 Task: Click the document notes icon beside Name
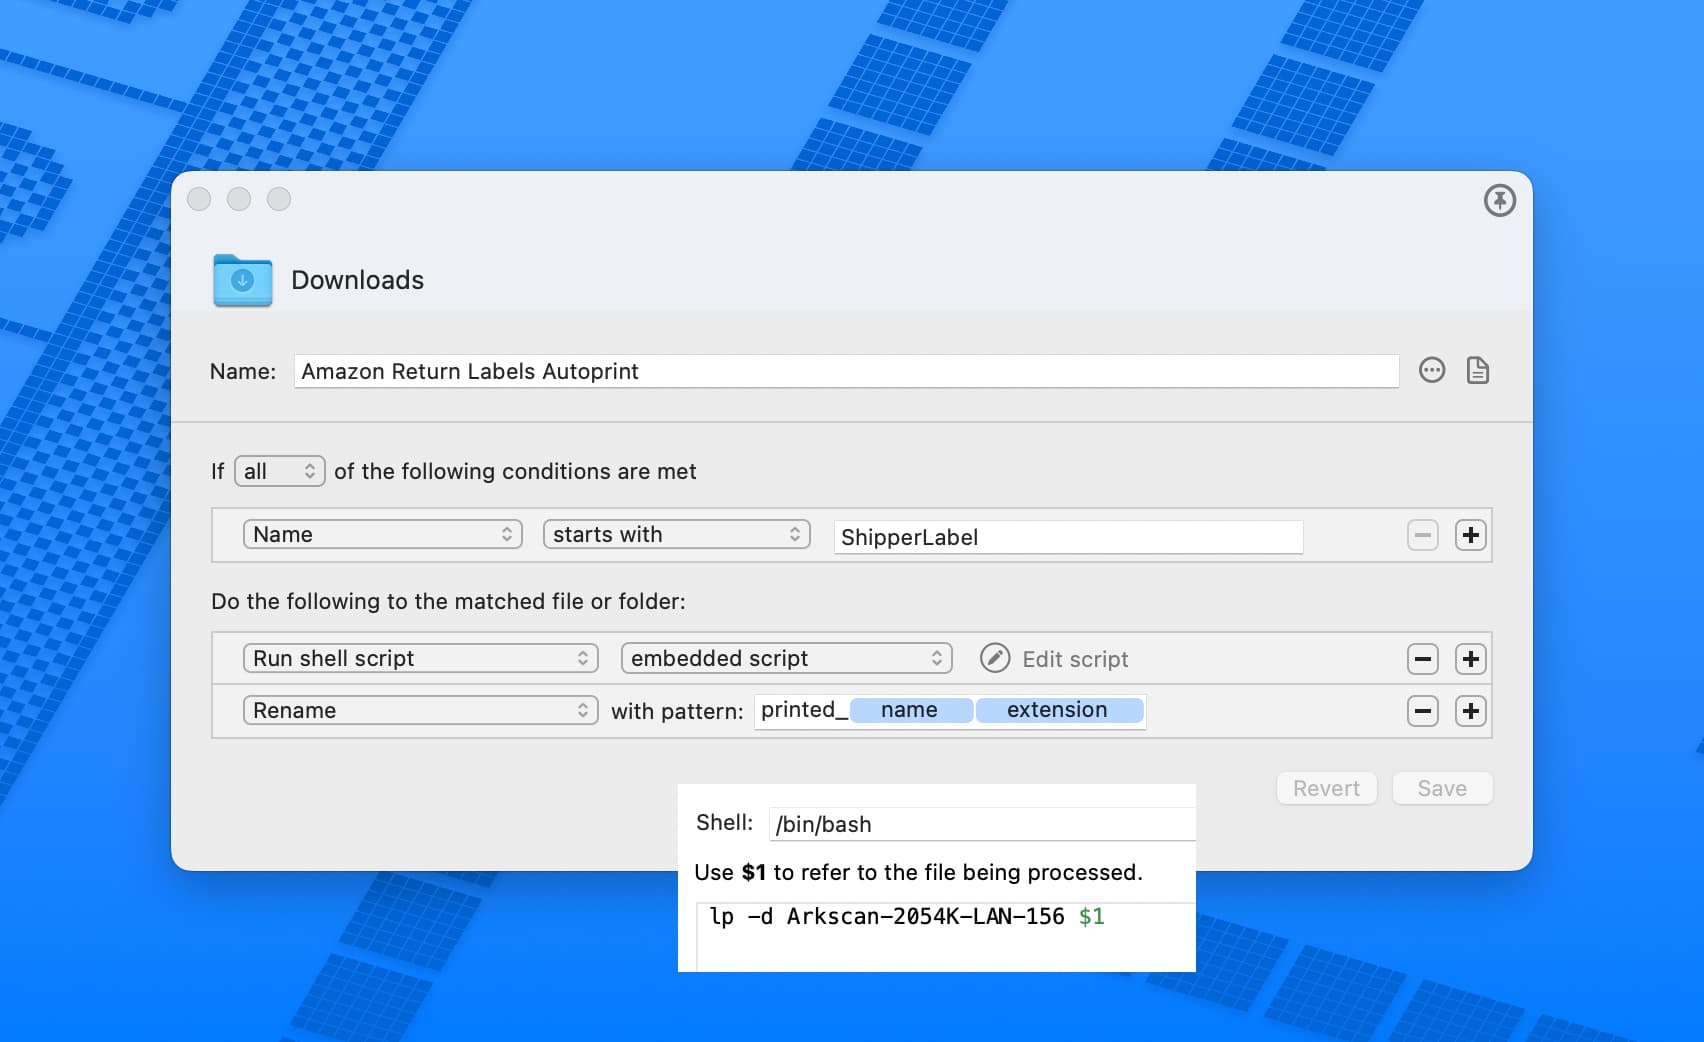coord(1477,371)
